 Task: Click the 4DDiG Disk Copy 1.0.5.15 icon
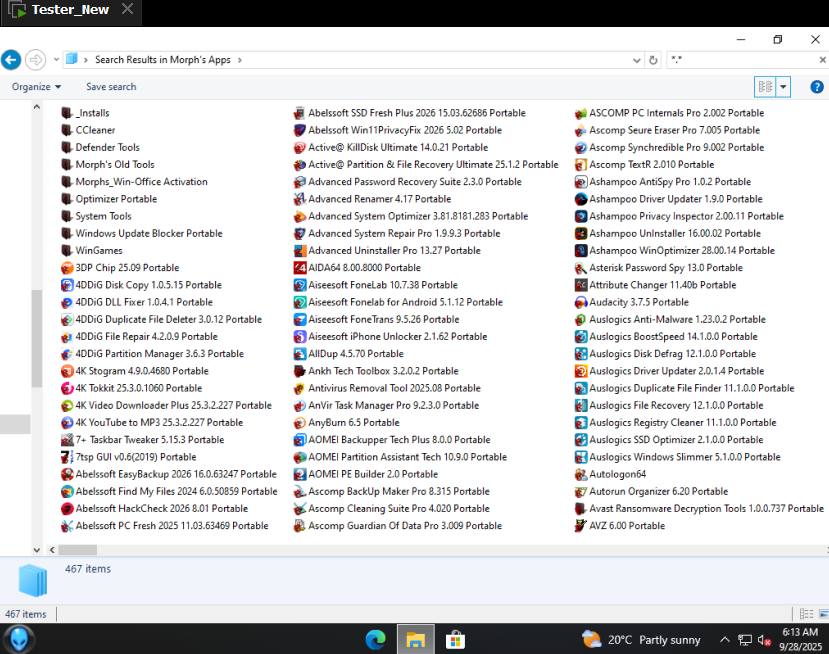point(67,285)
